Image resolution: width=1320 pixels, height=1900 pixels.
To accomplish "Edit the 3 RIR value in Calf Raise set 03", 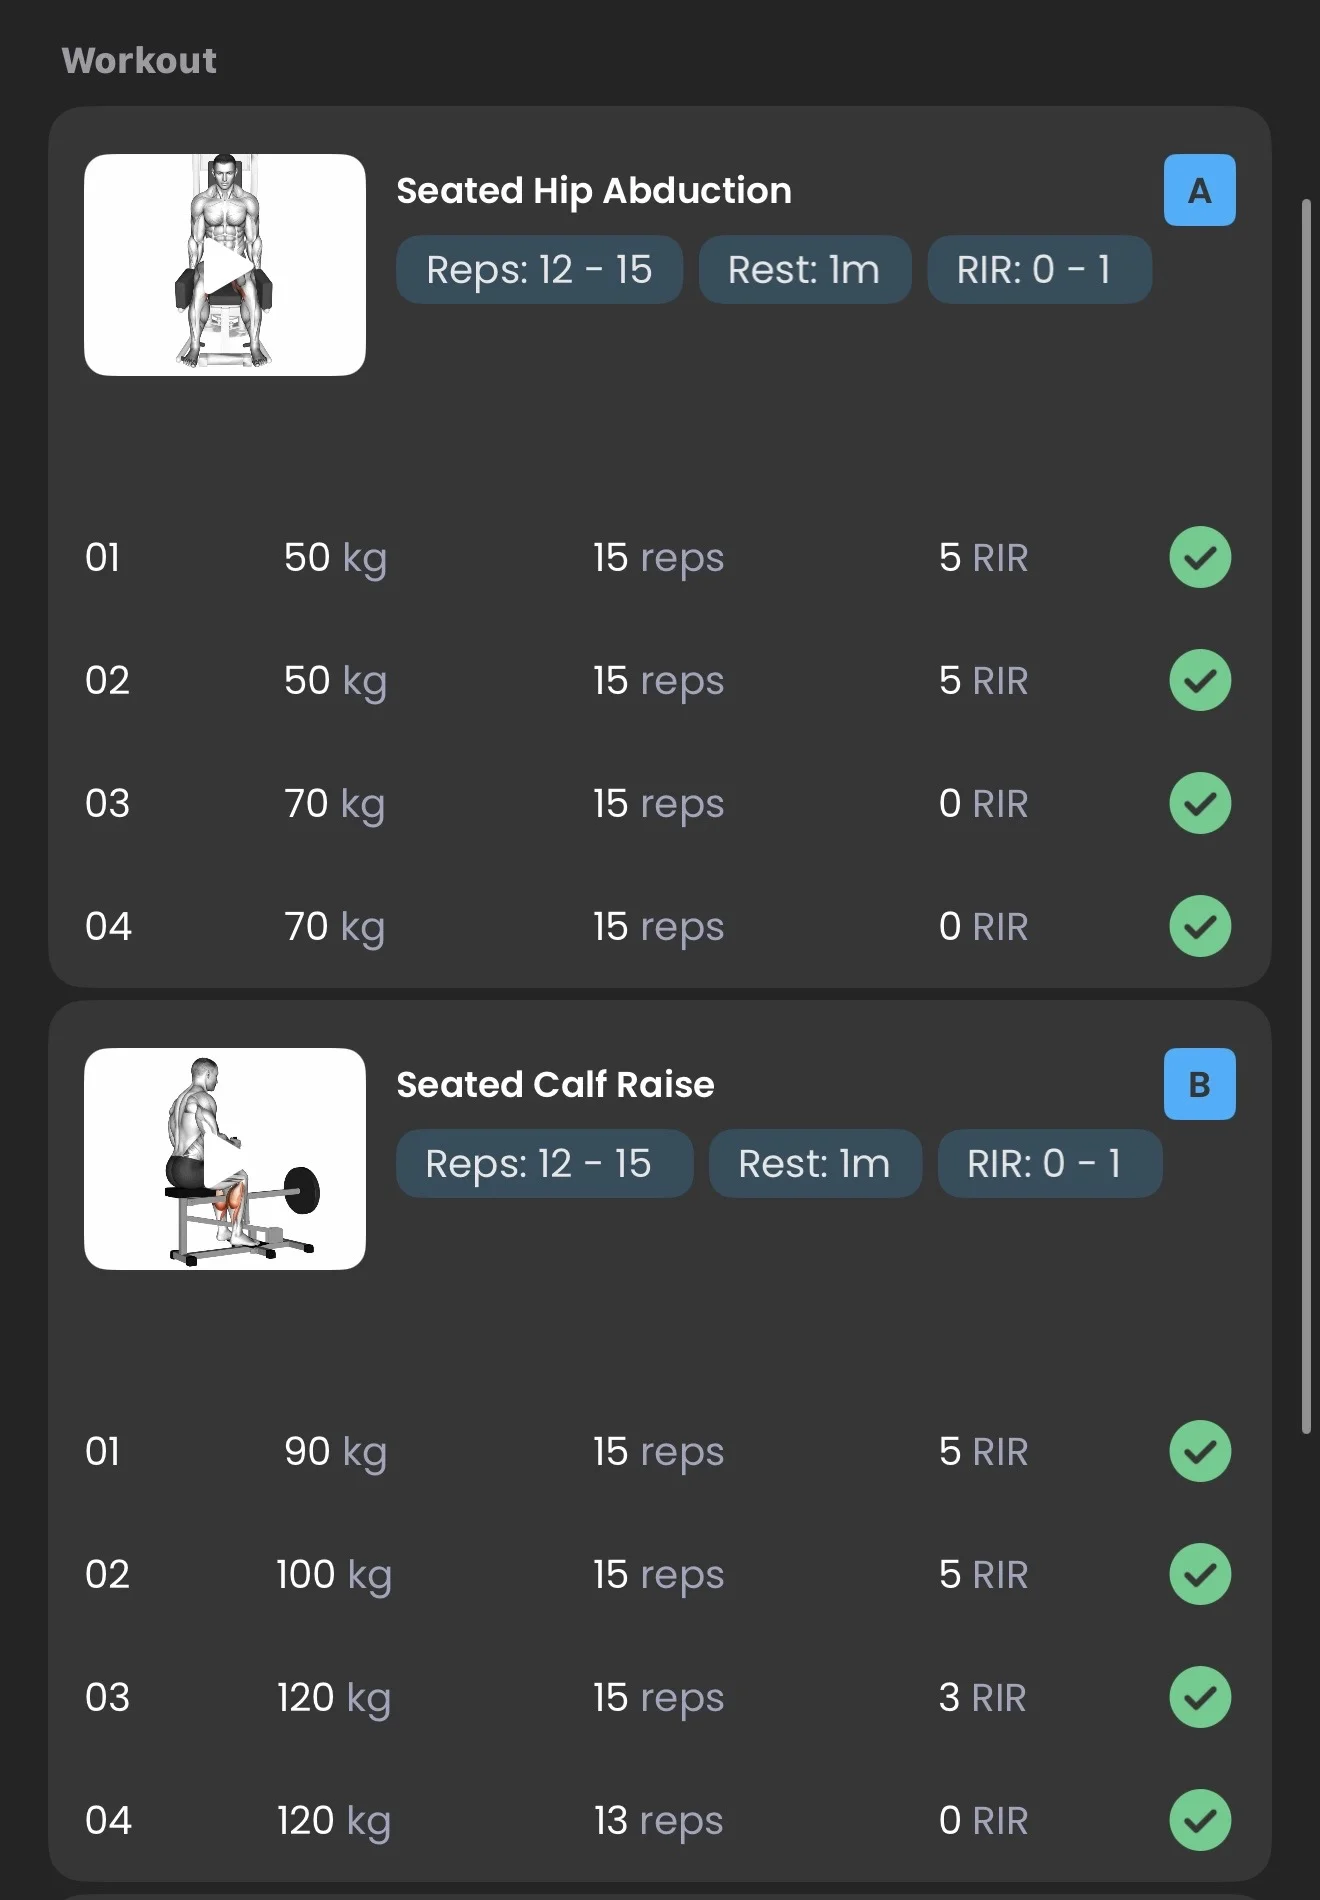I will coord(983,1697).
